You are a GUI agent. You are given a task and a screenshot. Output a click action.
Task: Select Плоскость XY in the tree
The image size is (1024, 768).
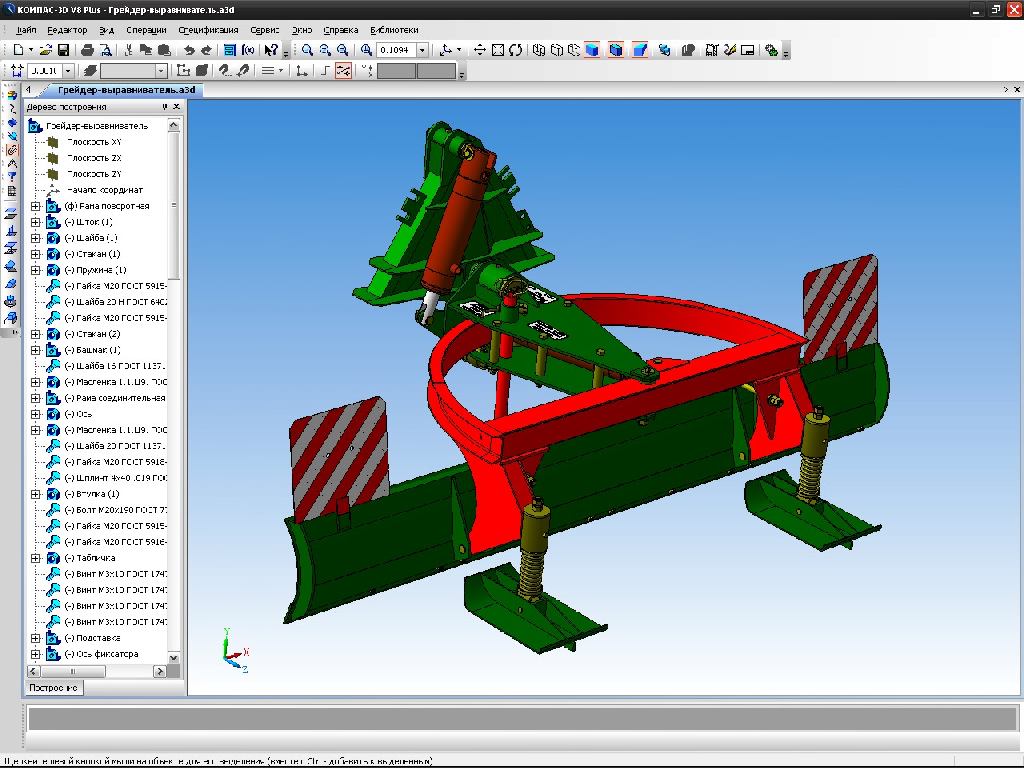[x=94, y=142]
